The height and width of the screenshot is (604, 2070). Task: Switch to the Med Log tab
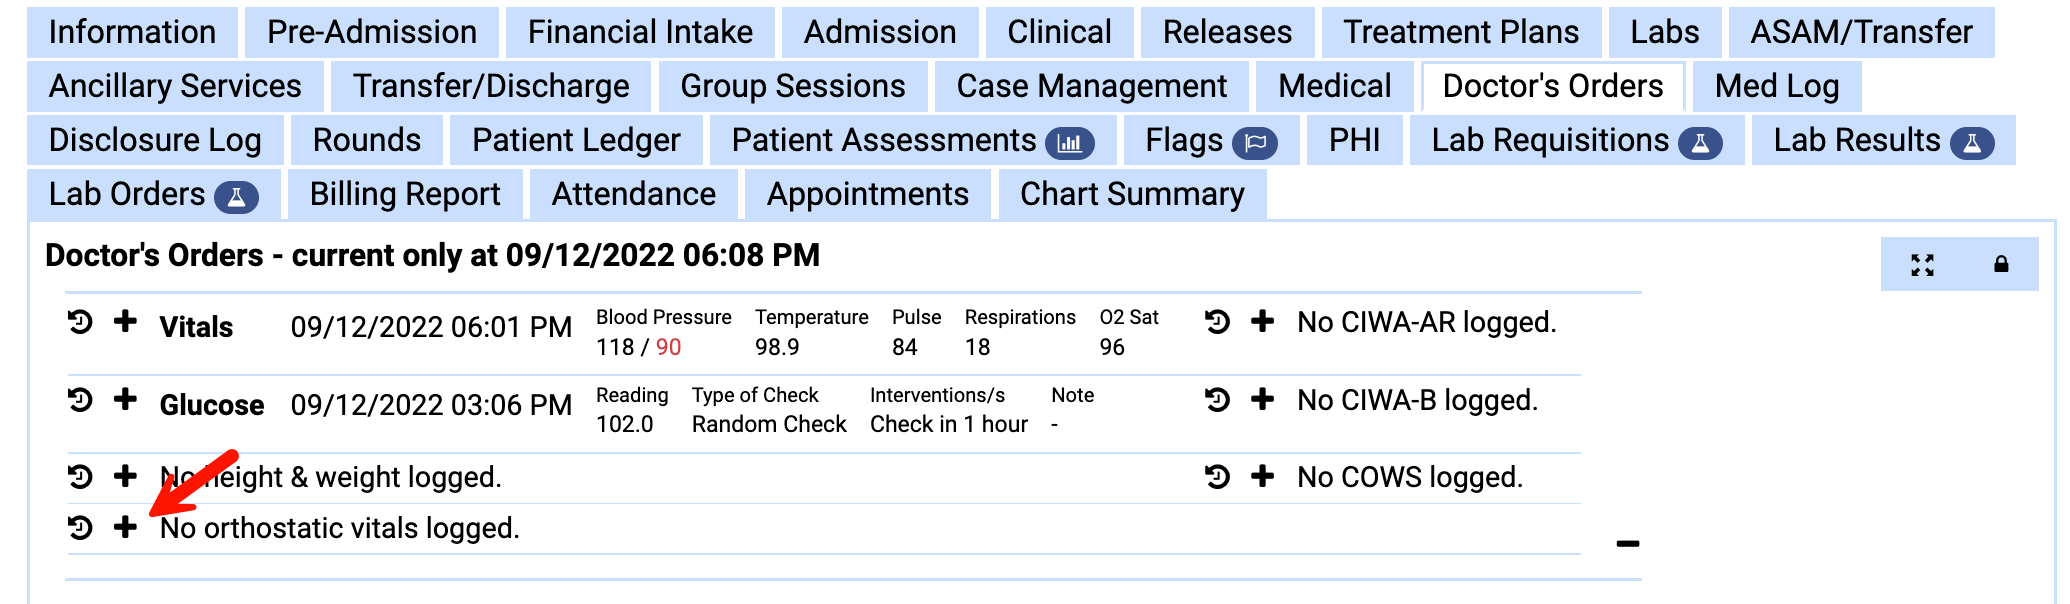[1776, 86]
